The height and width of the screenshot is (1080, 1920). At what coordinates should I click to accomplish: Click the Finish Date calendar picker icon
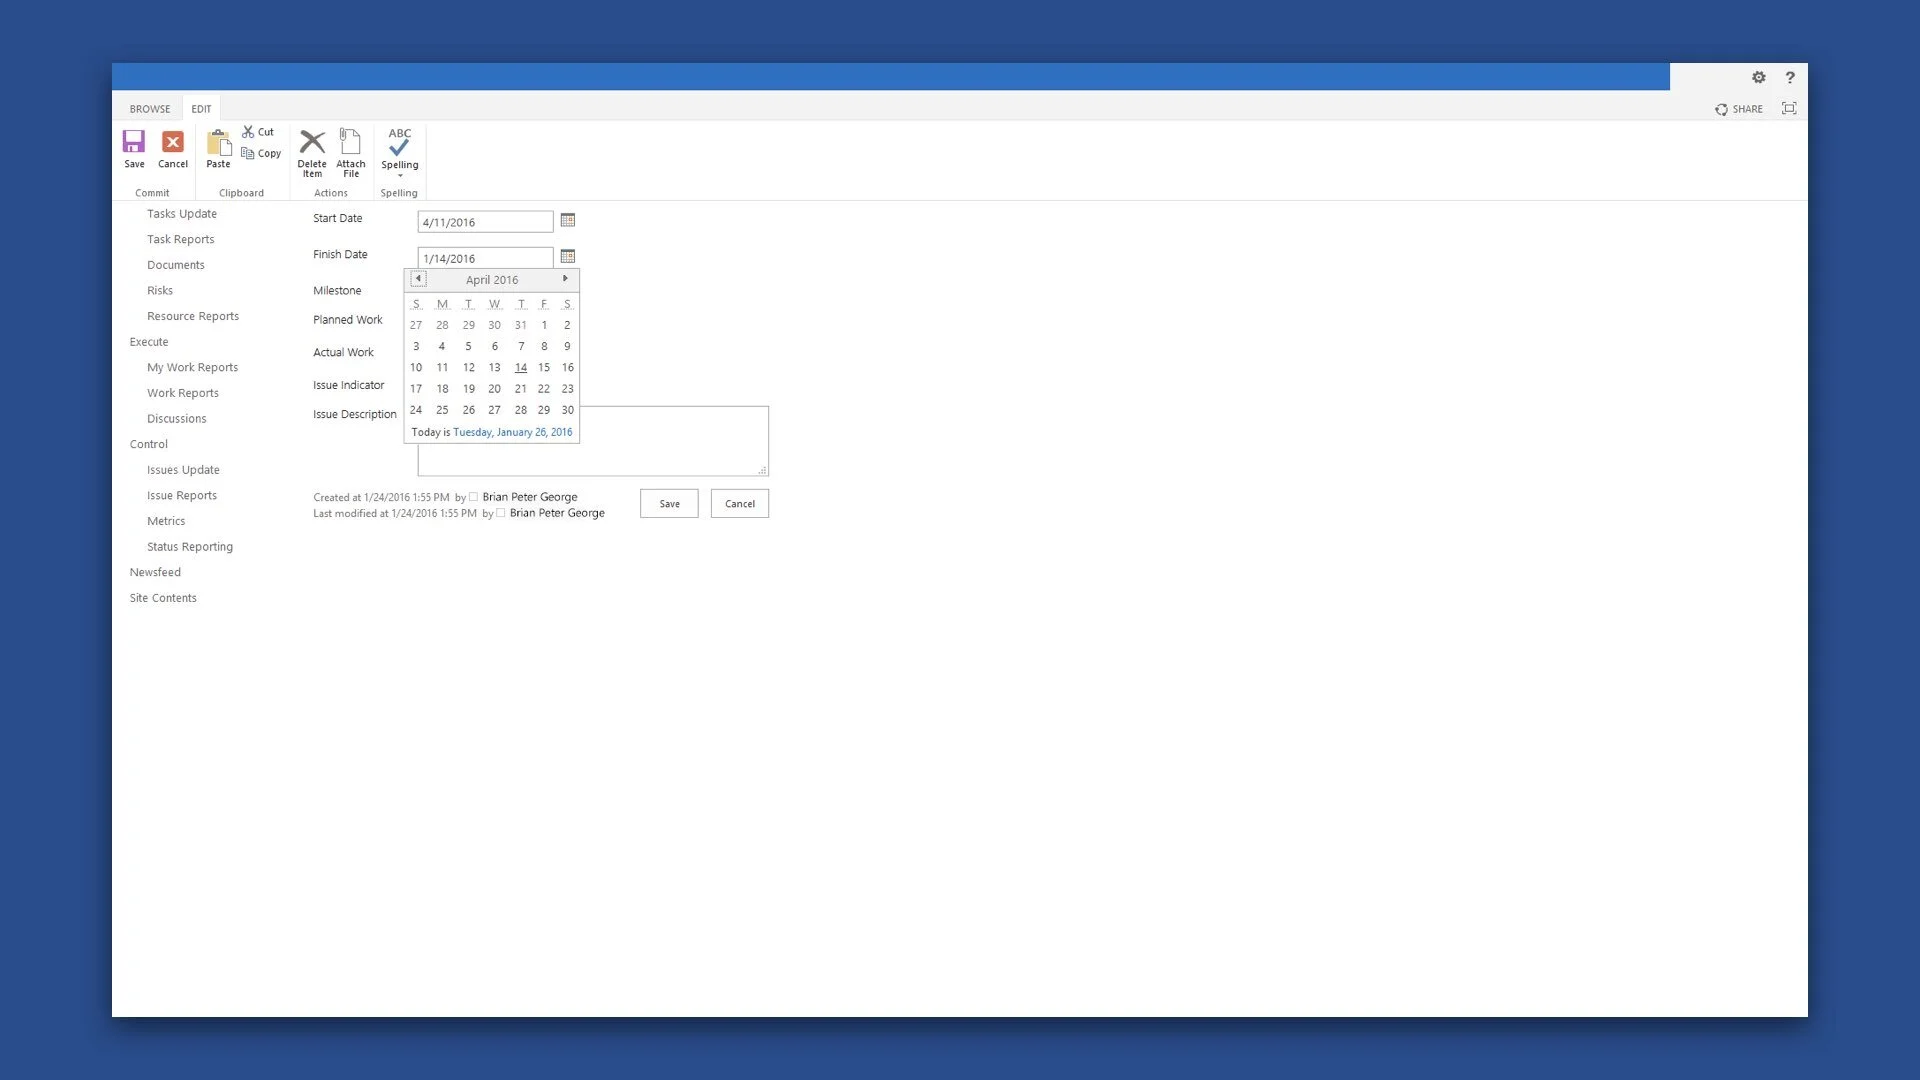point(568,257)
